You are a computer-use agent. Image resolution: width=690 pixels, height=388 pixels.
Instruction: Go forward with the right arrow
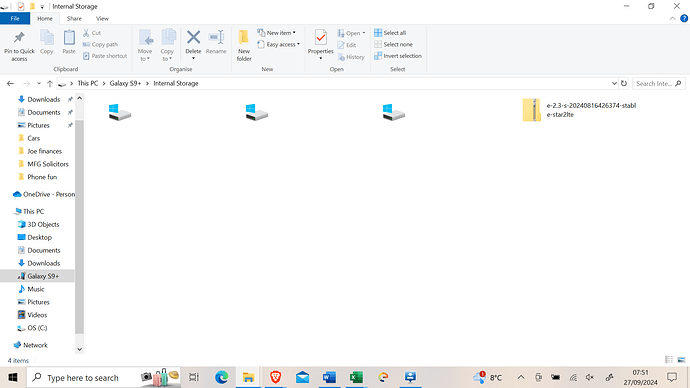(26, 83)
